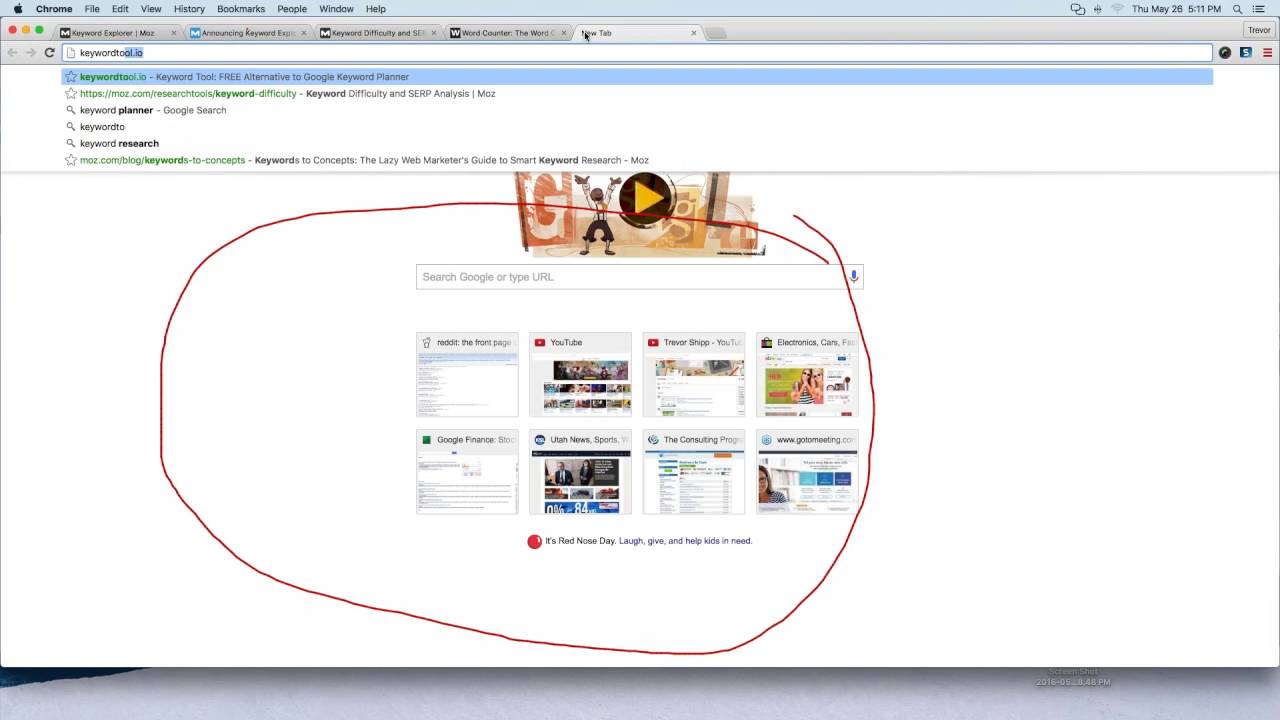1280x720 pixels.
Task: Open the Edit menu
Action: click(120, 9)
